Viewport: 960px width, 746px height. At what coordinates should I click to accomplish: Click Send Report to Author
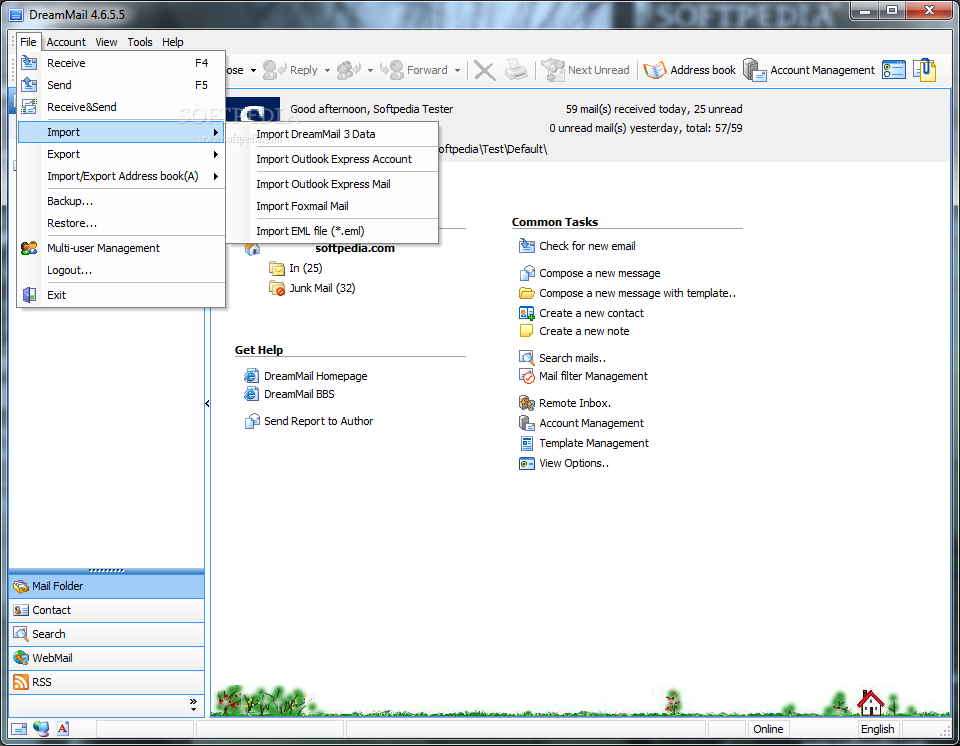tap(318, 421)
